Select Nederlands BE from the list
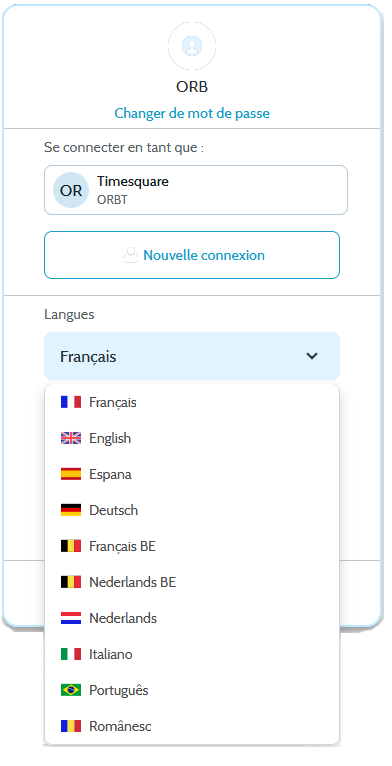The width and height of the screenshot is (392, 766). [x=192, y=582]
